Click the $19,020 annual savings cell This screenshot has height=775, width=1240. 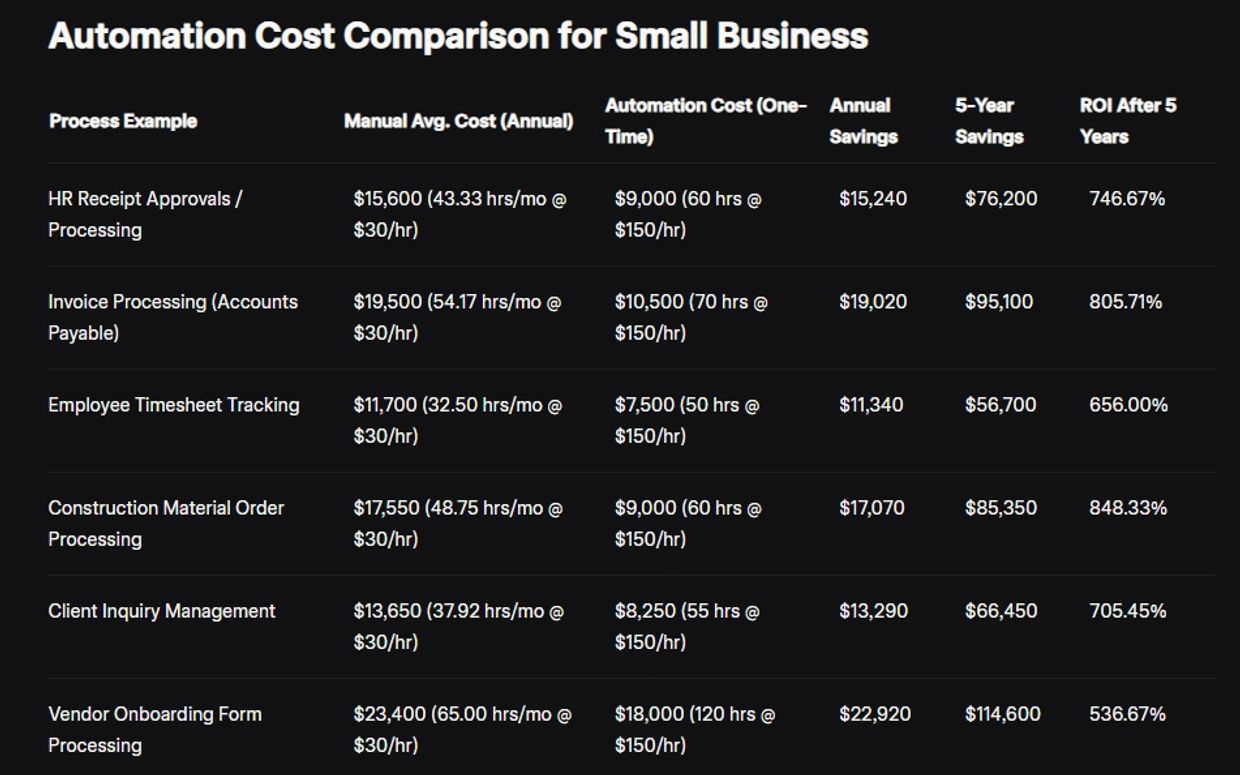click(x=873, y=302)
